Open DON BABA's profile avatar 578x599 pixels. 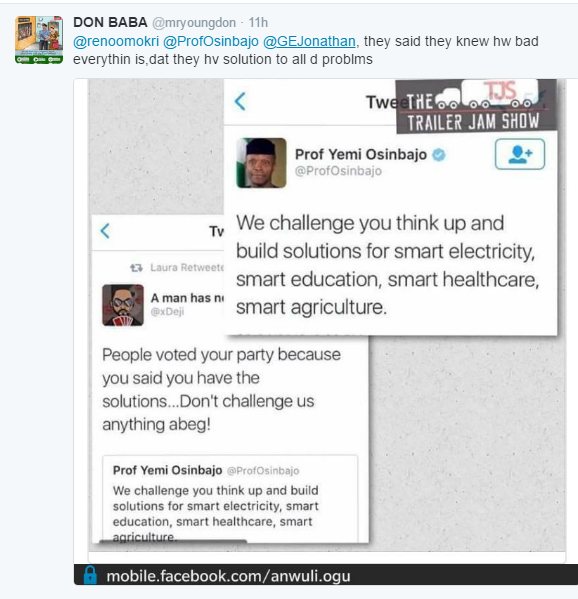tap(39, 40)
